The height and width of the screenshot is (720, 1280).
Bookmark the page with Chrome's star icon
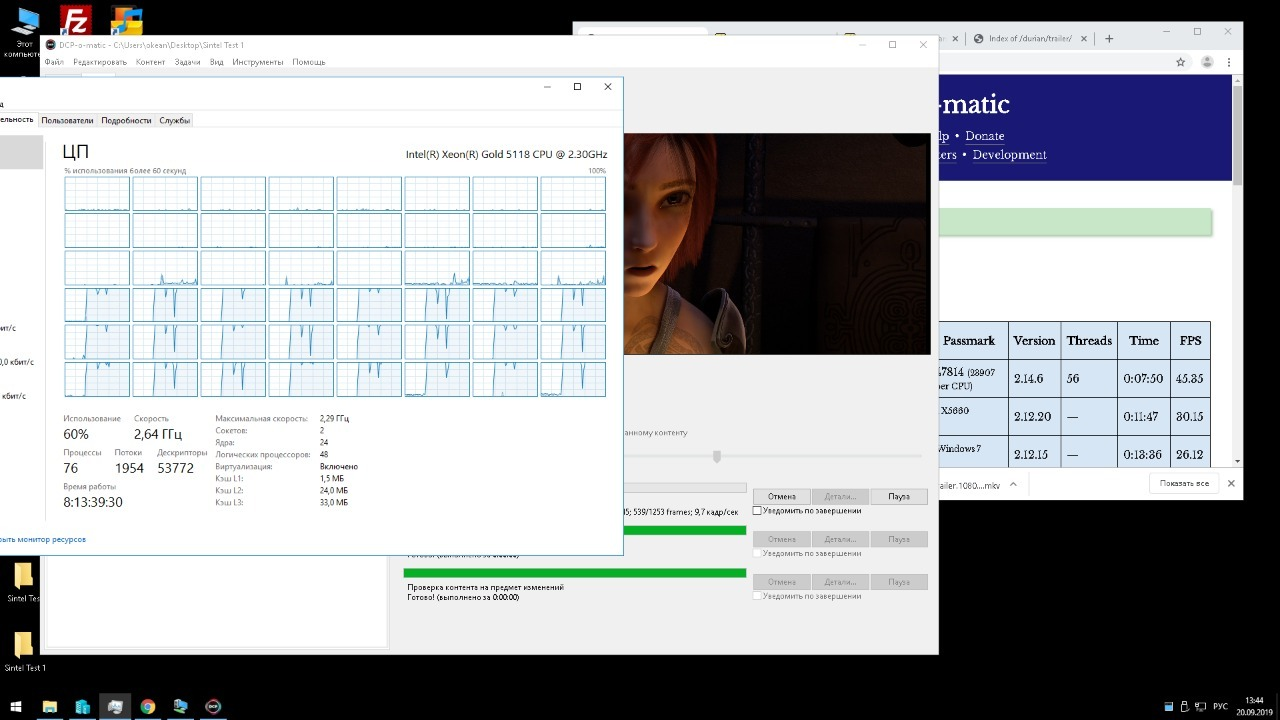point(1181,62)
